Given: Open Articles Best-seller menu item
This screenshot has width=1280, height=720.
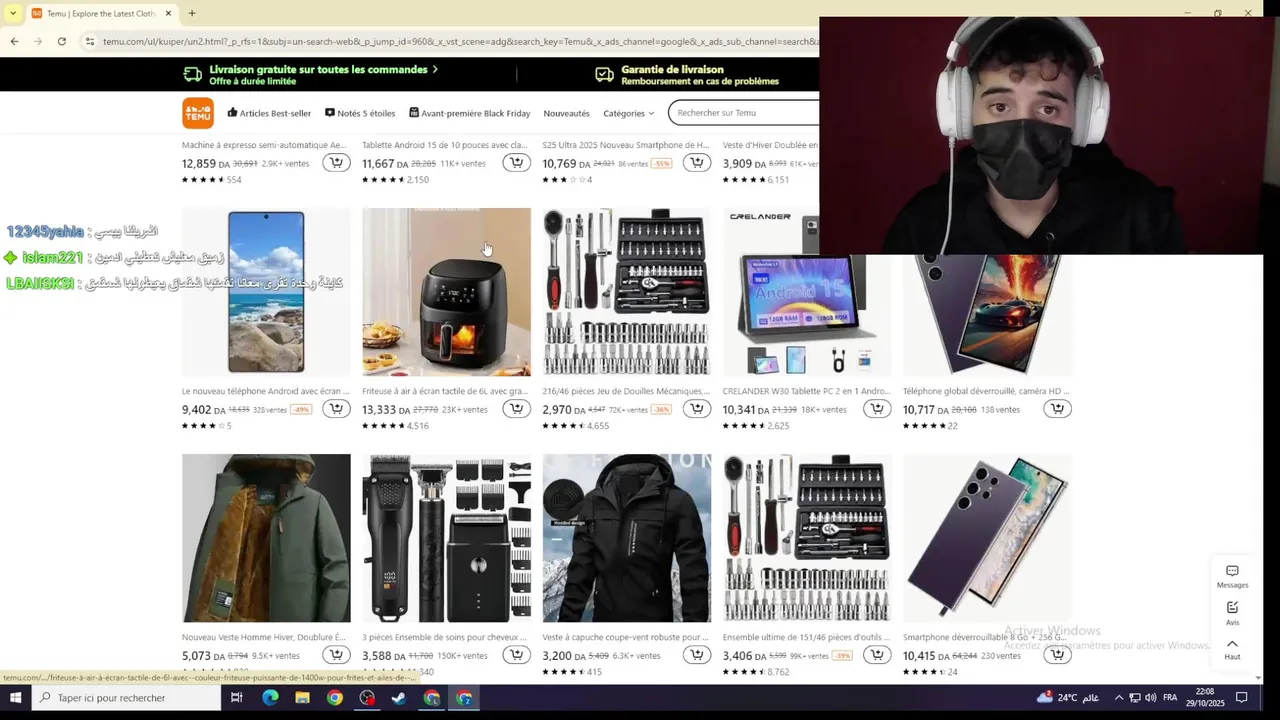Looking at the screenshot, I should [269, 113].
